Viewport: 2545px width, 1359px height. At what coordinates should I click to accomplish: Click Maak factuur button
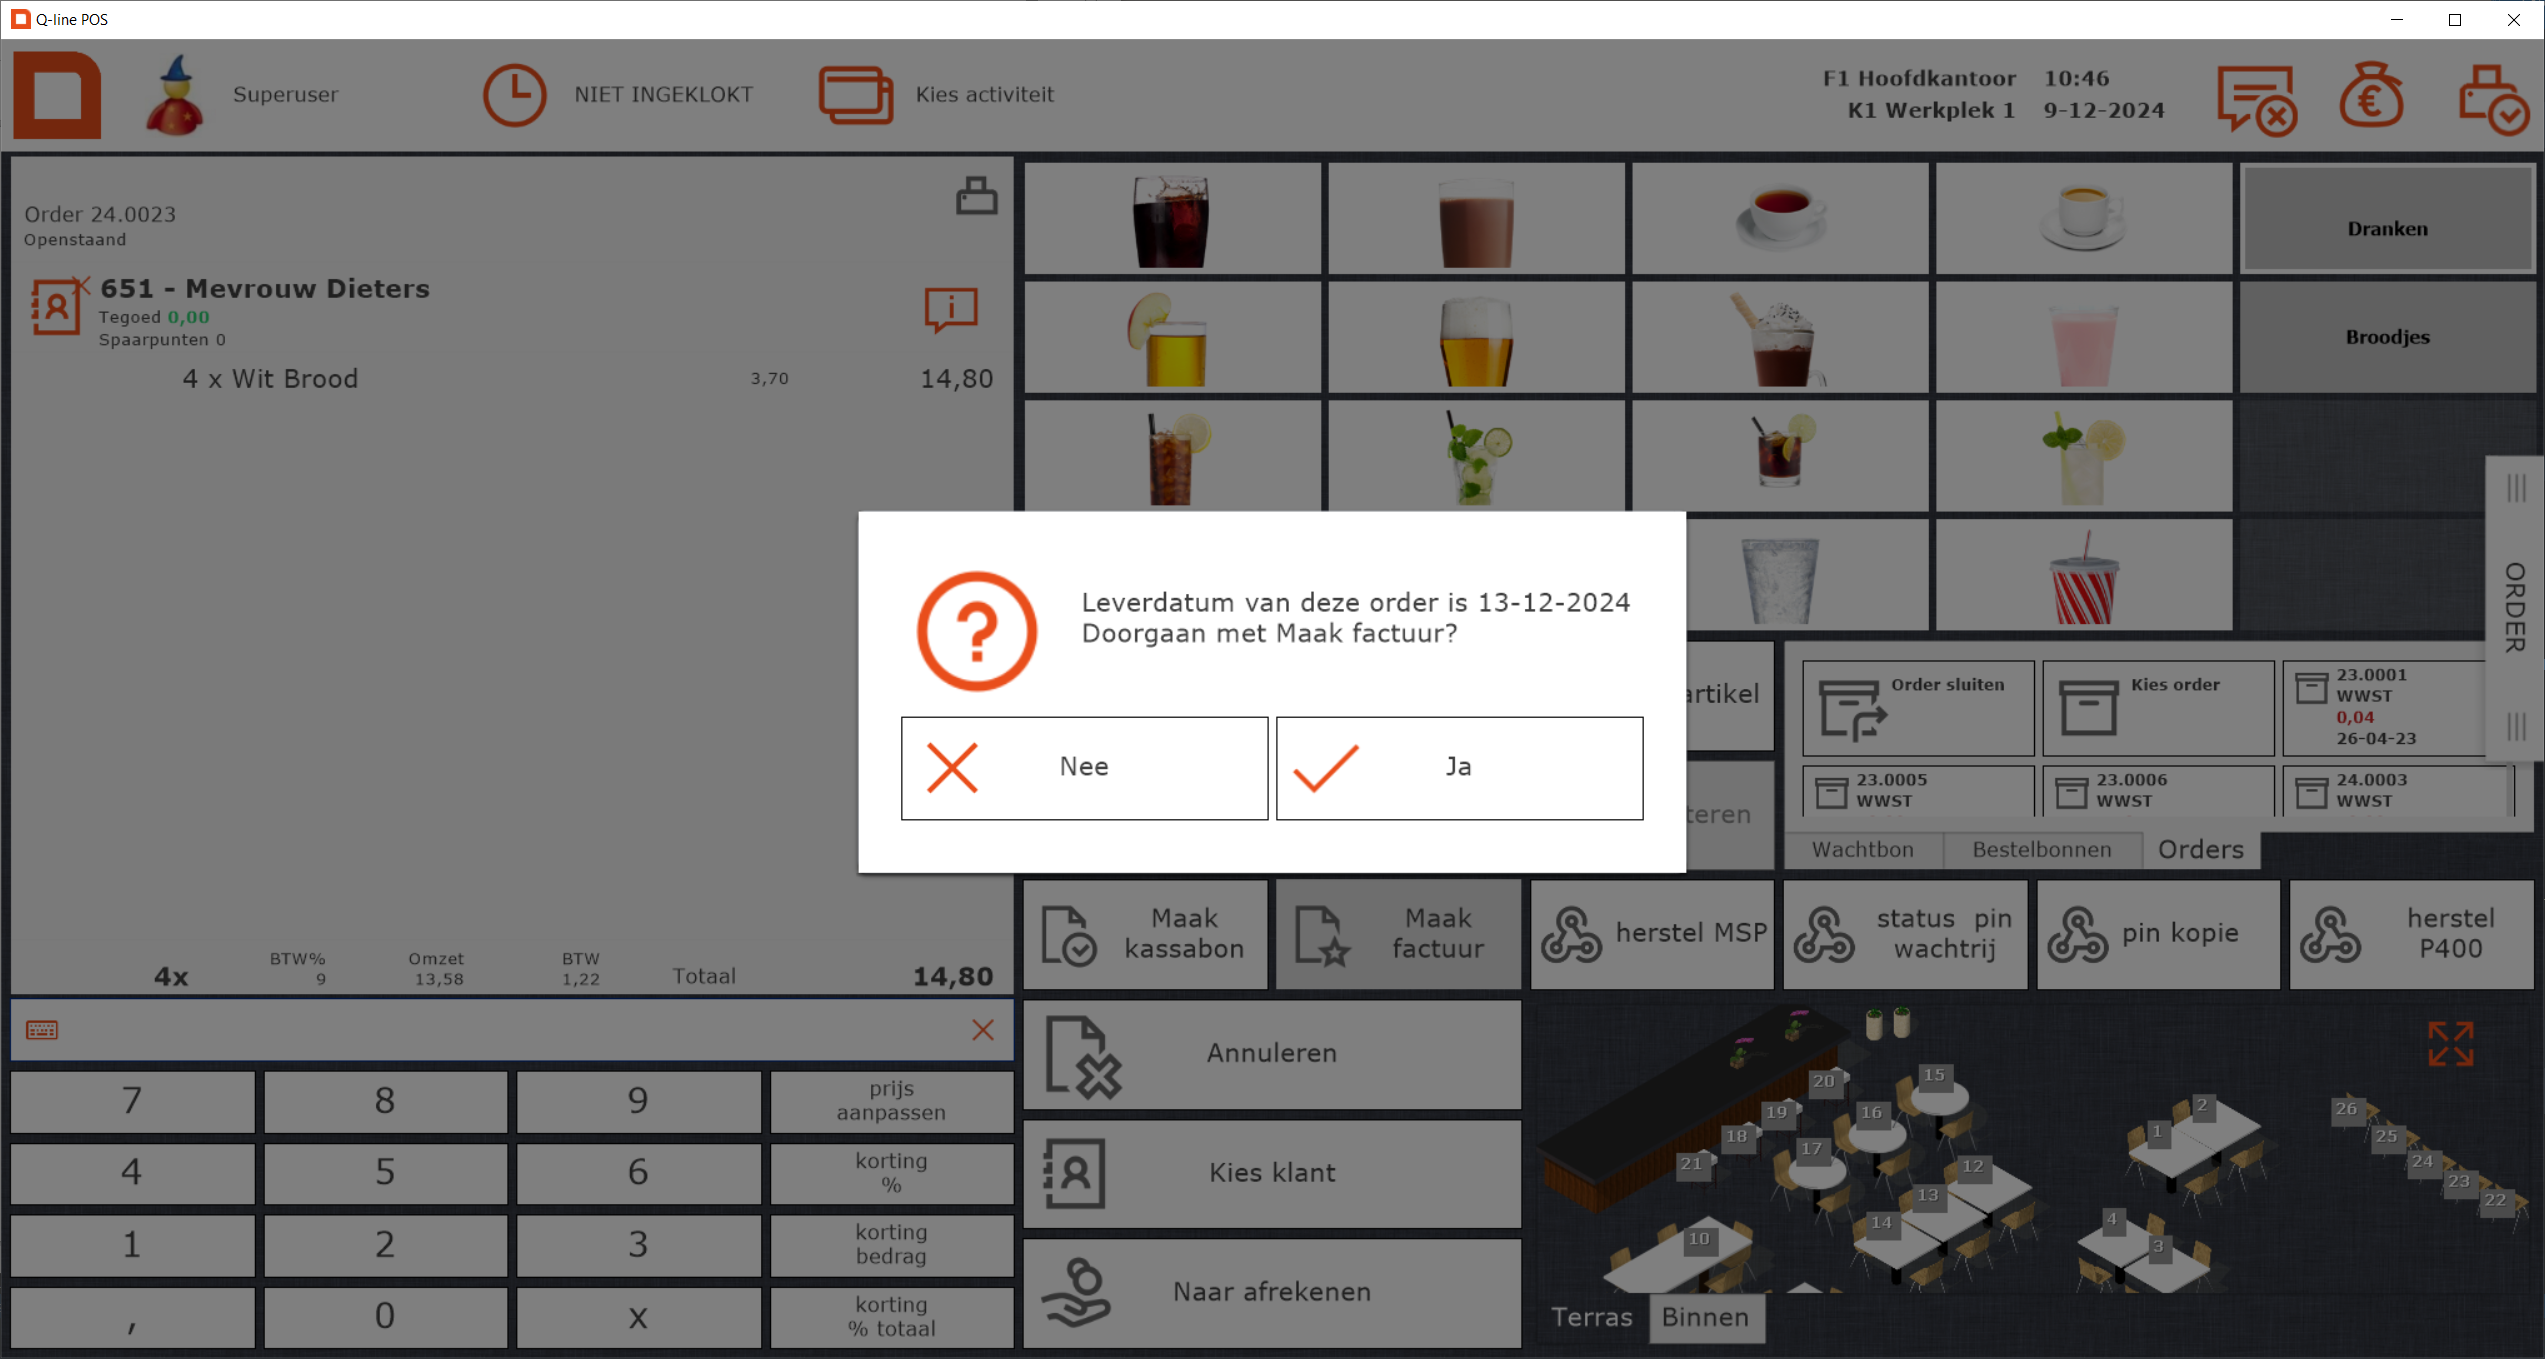1399,934
